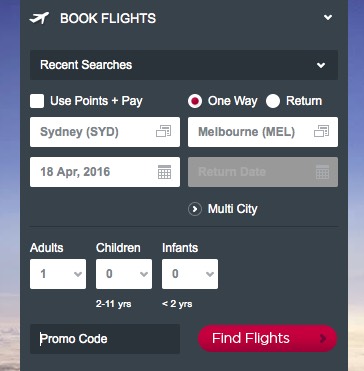Screen dimensions: 364x371
Task: Open airport list icon in Sydney field
Action: click(163, 131)
